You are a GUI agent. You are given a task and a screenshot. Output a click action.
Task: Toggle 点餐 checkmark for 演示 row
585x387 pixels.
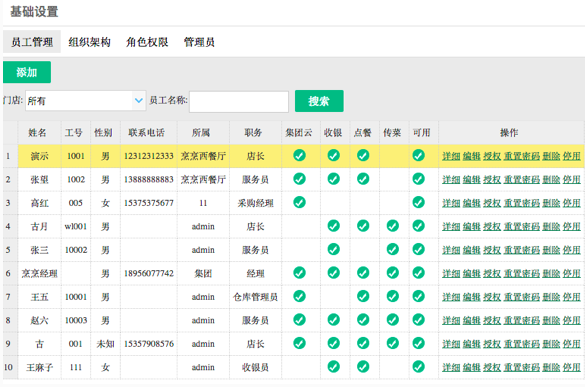pyautogui.click(x=363, y=155)
